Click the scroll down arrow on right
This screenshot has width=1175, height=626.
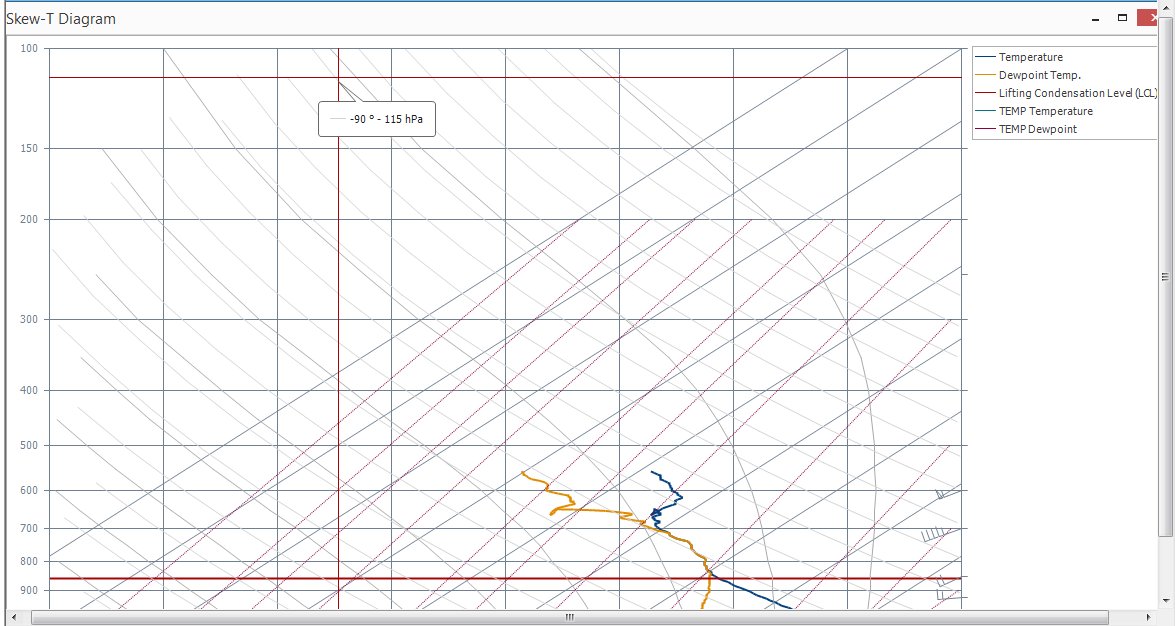[x=1165, y=601]
